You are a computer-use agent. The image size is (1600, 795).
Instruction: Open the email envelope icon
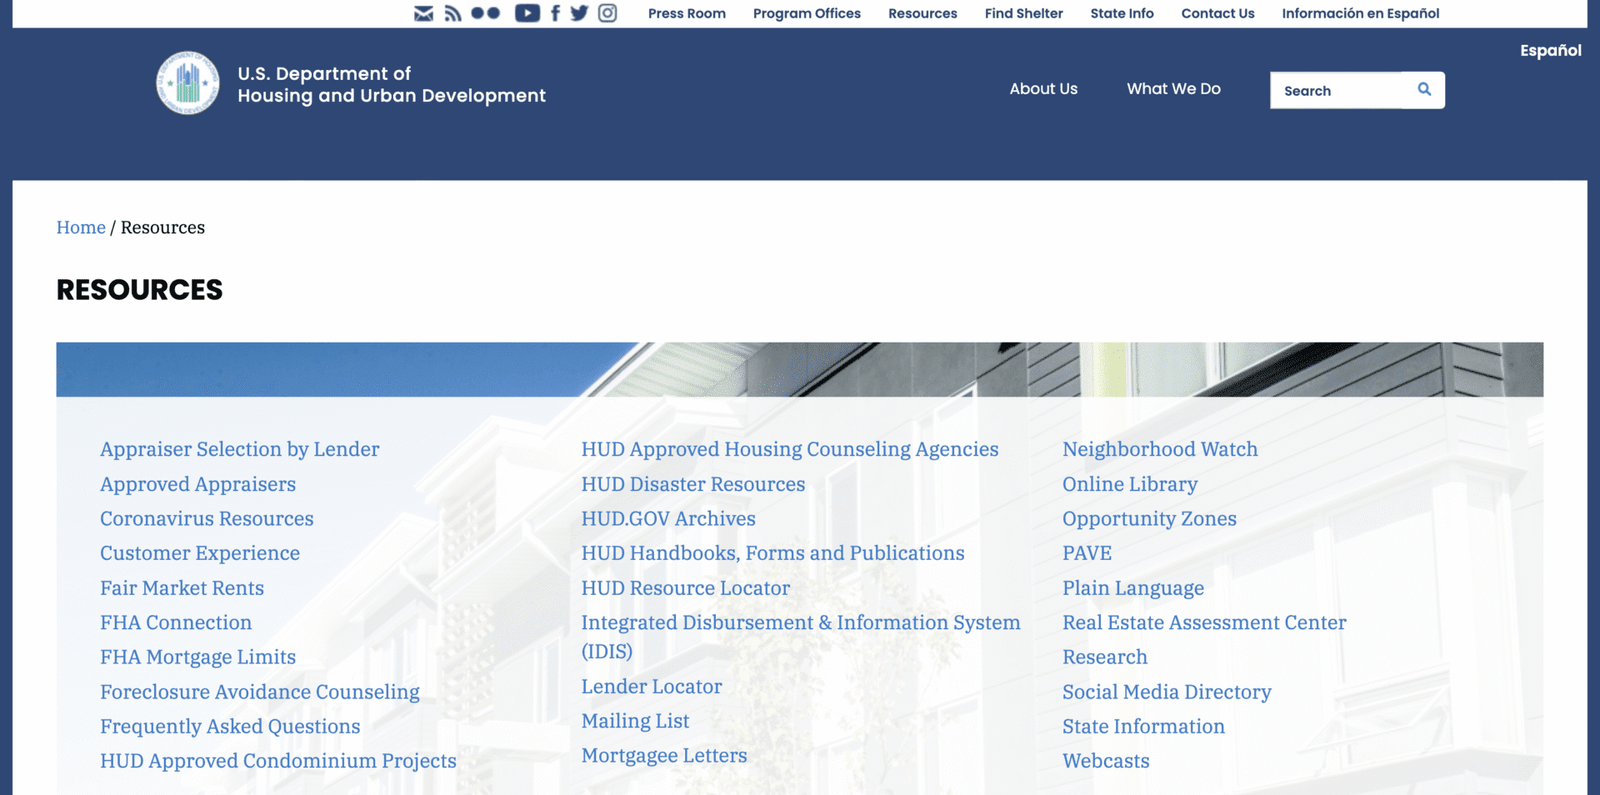point(424,13)
